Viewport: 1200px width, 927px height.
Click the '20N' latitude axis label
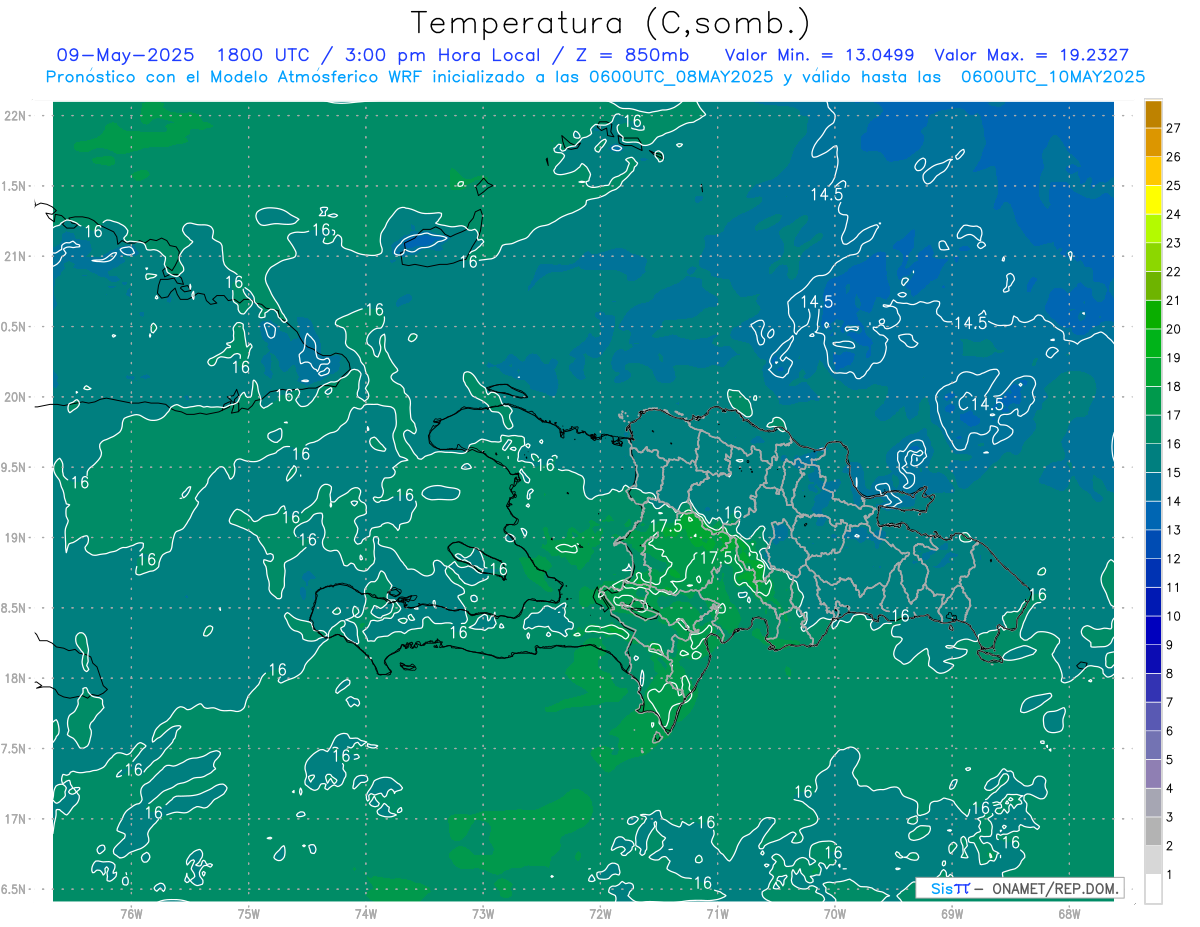[14, 397]
